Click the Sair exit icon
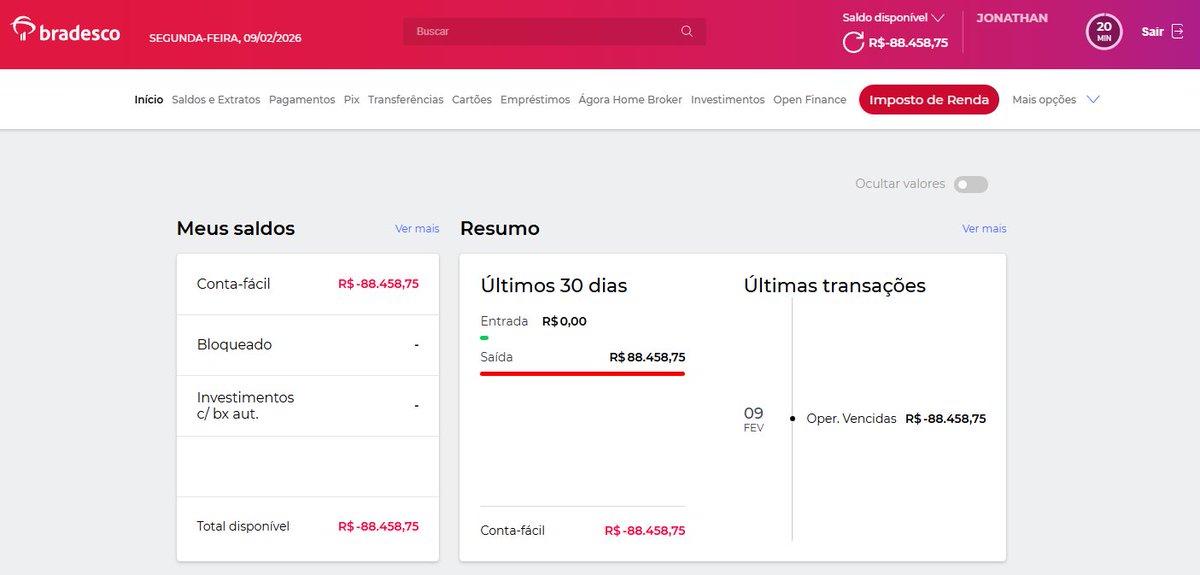Viewport: 1200px width, 575px height. pos(1177,31)
